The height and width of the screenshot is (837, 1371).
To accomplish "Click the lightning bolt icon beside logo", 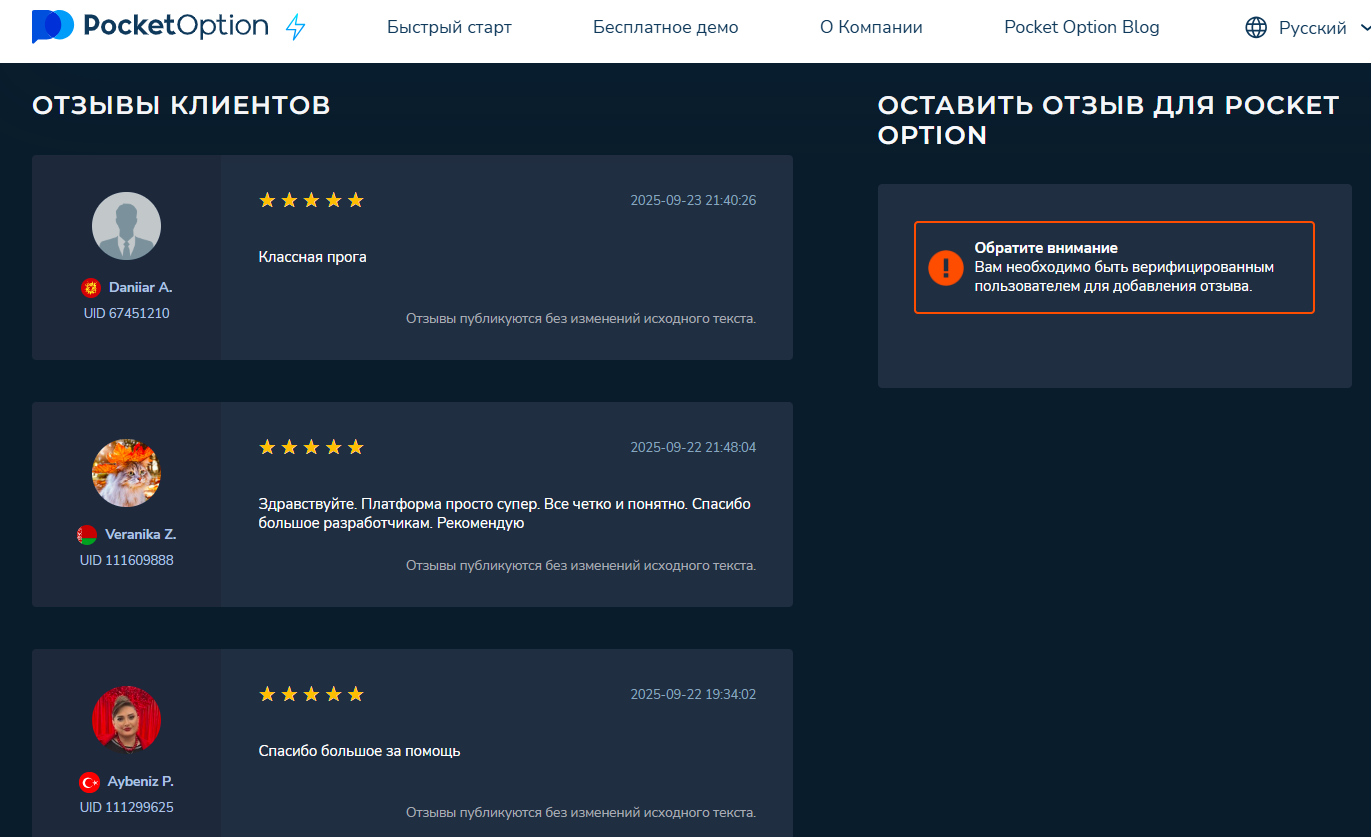I will [x=296, y=27].
